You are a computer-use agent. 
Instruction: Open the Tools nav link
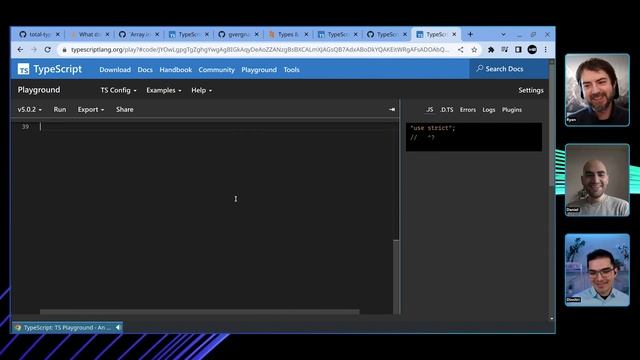coord(291,70)
